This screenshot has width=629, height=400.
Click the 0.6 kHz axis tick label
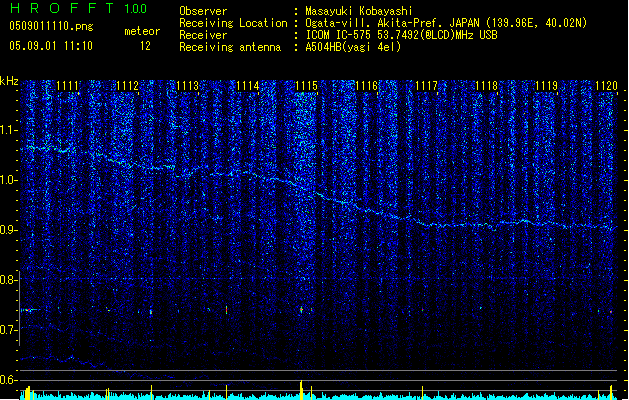pos(9,380)
